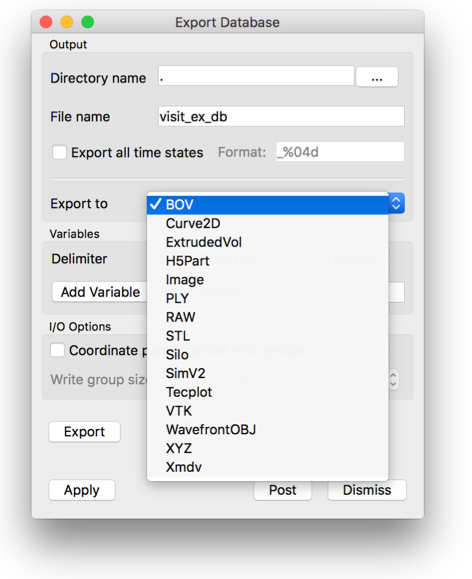Click the Apply button
The height and width of the screenshot is (579, 472).
pyautogui.click(x=82, y=490)
